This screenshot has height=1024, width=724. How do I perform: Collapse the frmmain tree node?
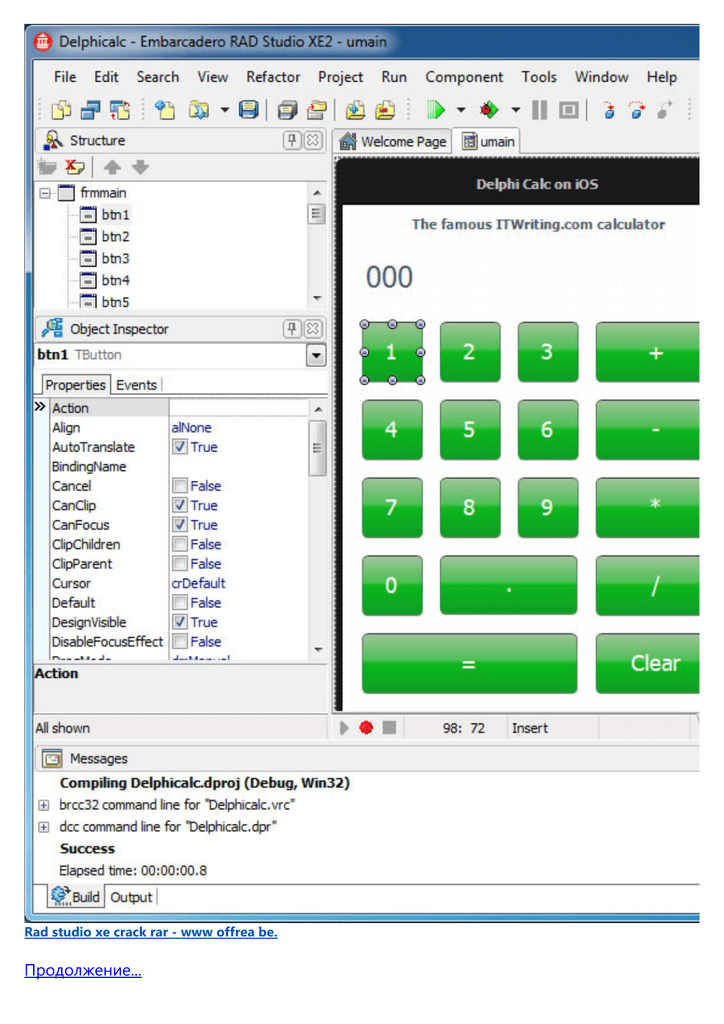tap(45, 193)
